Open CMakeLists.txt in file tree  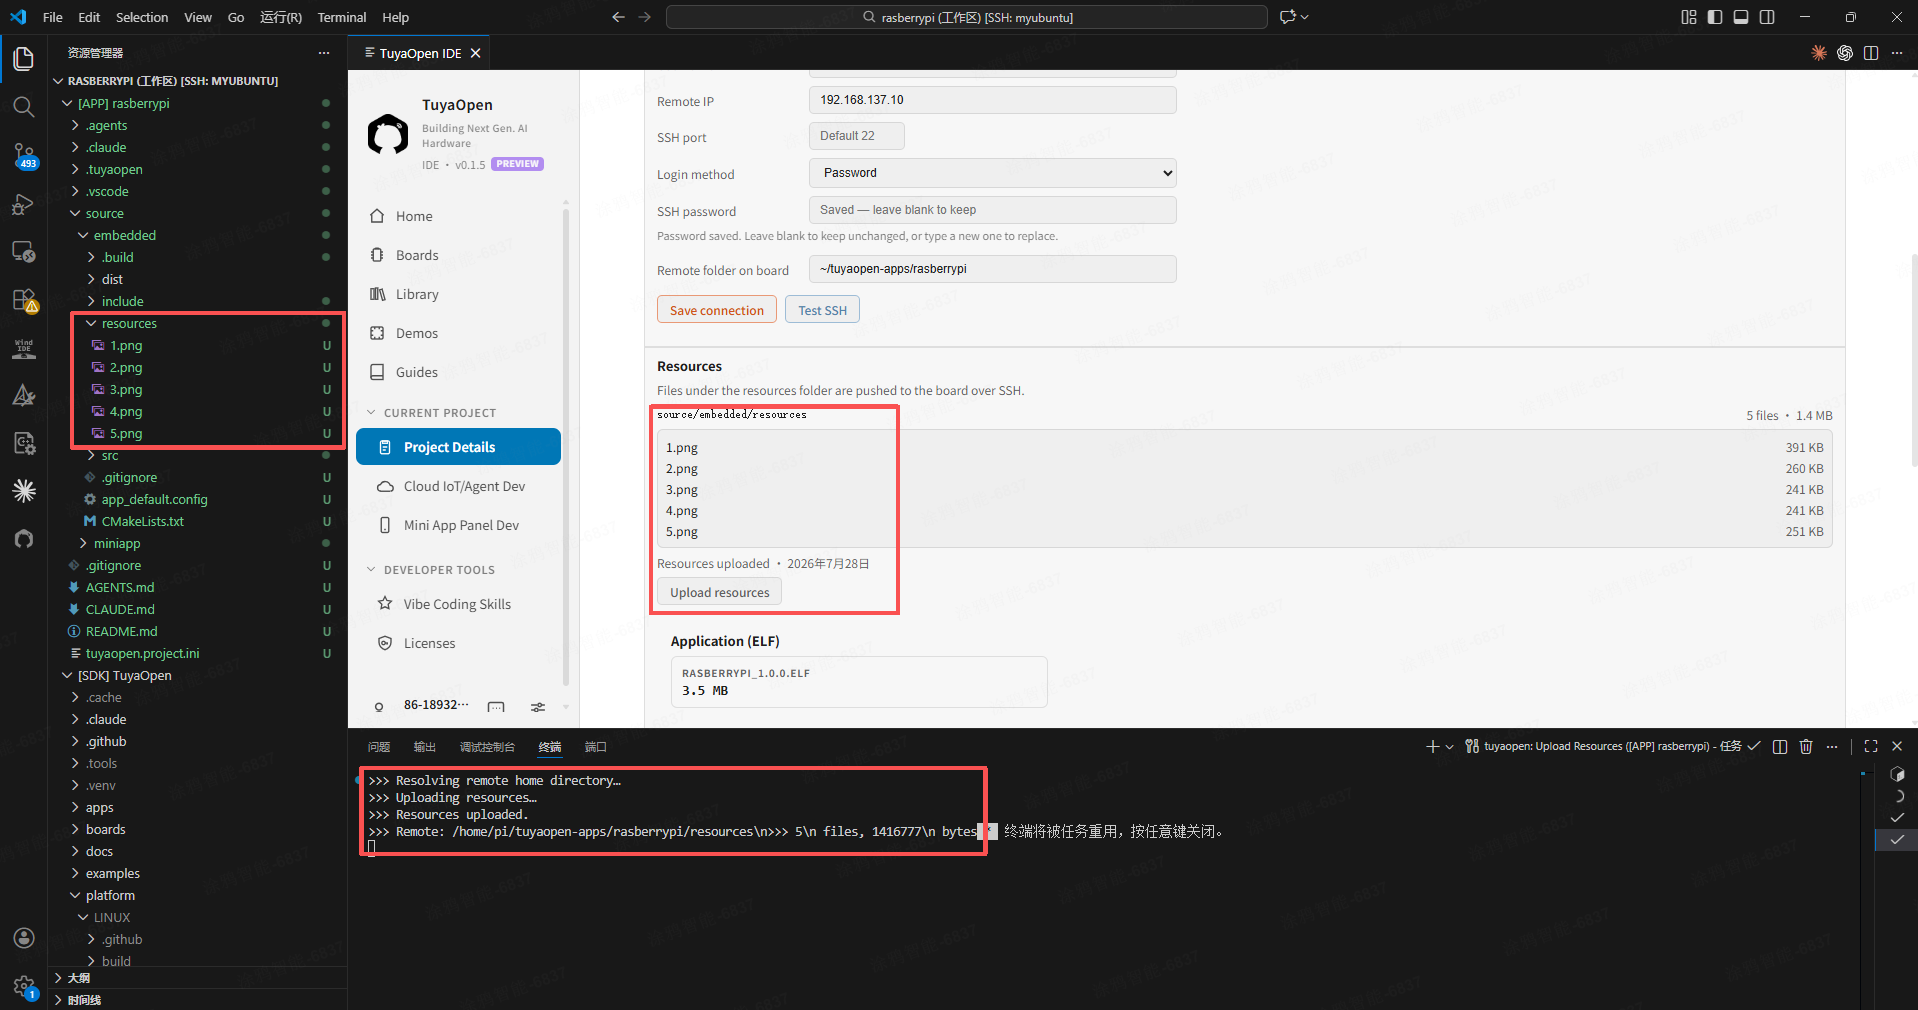pos(142,521)
